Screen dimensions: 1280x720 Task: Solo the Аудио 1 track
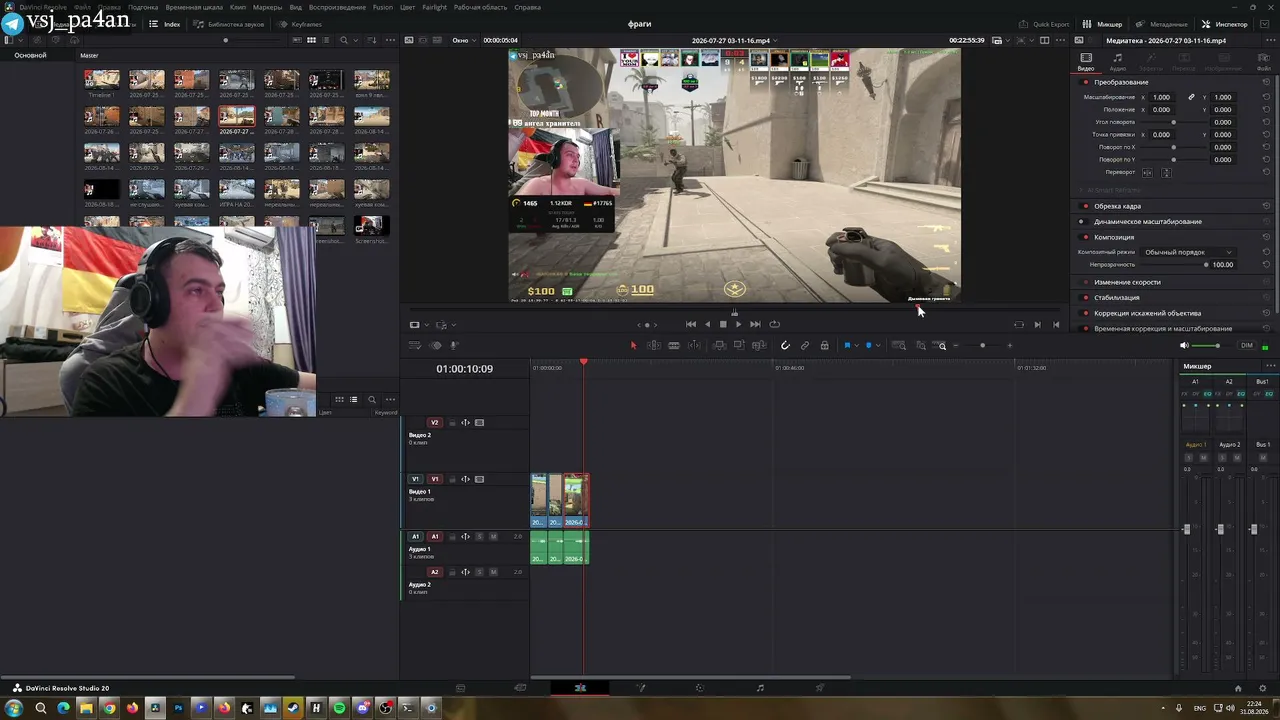point(479,537)
